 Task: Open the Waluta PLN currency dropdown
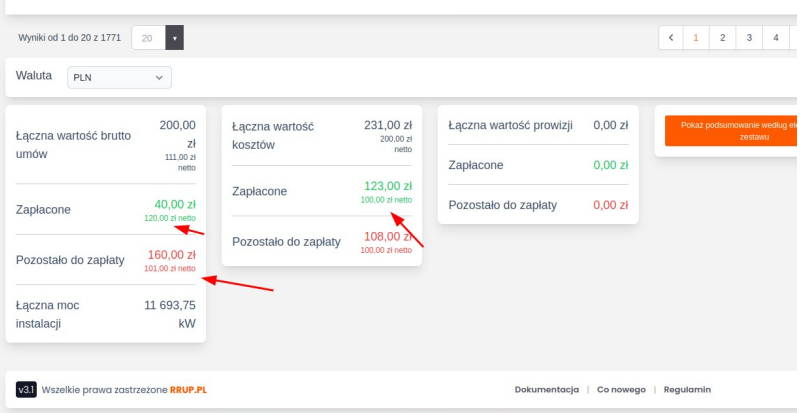pyautogui.click(x=119, y=77)
